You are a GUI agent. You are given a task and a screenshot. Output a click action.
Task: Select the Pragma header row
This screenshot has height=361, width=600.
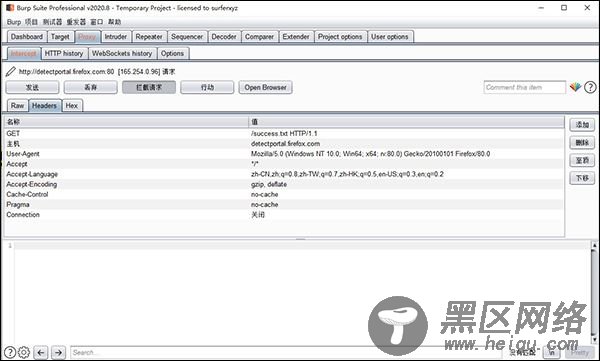click(x=284, y=204)
